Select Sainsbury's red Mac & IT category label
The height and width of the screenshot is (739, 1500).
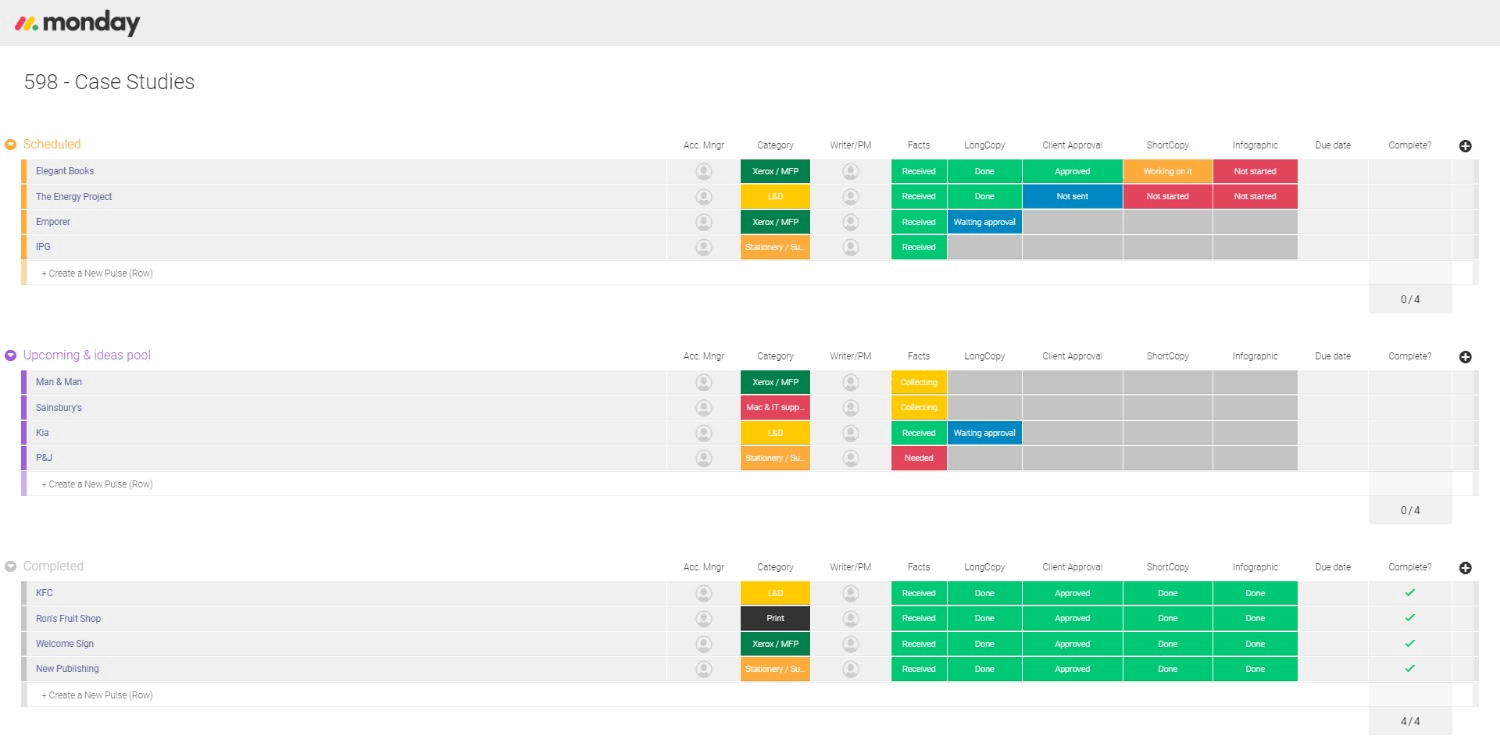click(x=775, y=408)
